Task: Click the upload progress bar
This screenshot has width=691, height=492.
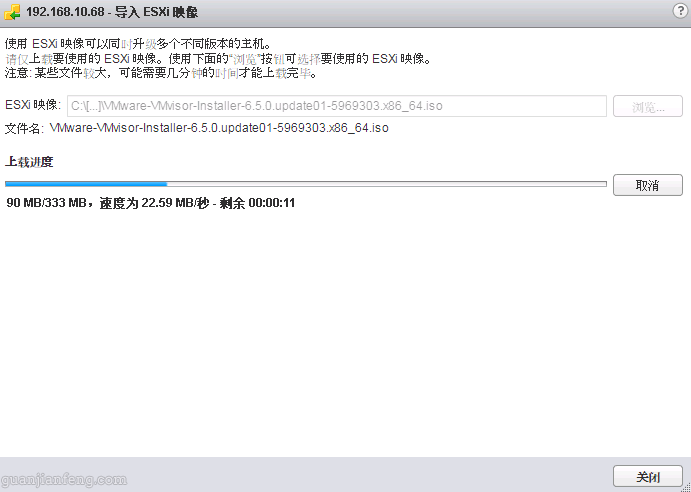Action: (x=306, y=184)
